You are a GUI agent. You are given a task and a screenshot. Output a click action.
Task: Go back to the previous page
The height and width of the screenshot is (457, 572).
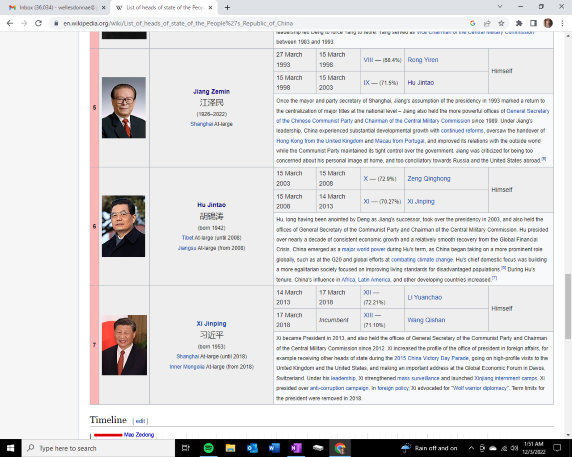tap(10, 23)
